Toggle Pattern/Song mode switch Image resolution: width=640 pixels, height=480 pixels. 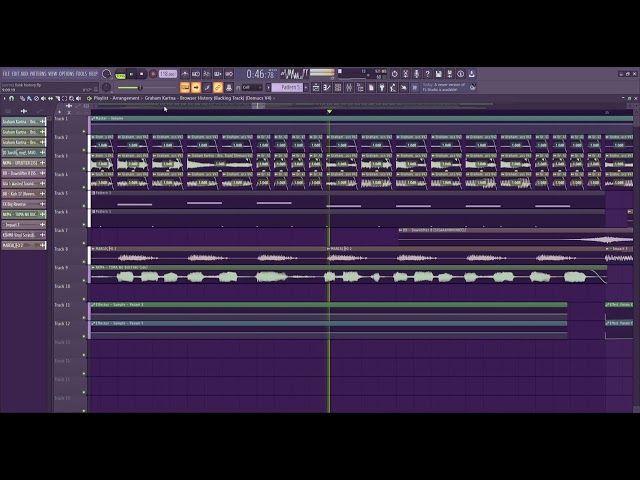[120, 74]
